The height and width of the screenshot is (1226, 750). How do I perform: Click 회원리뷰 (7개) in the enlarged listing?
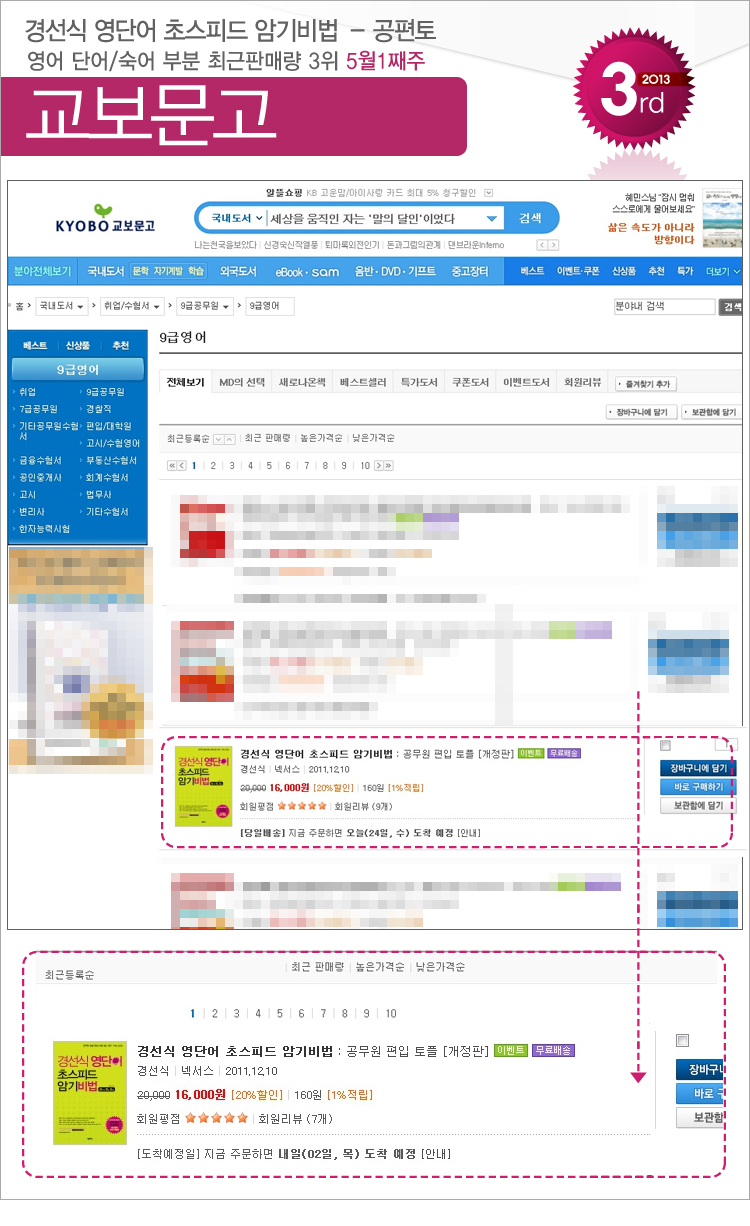click(x=295, y=1118)
